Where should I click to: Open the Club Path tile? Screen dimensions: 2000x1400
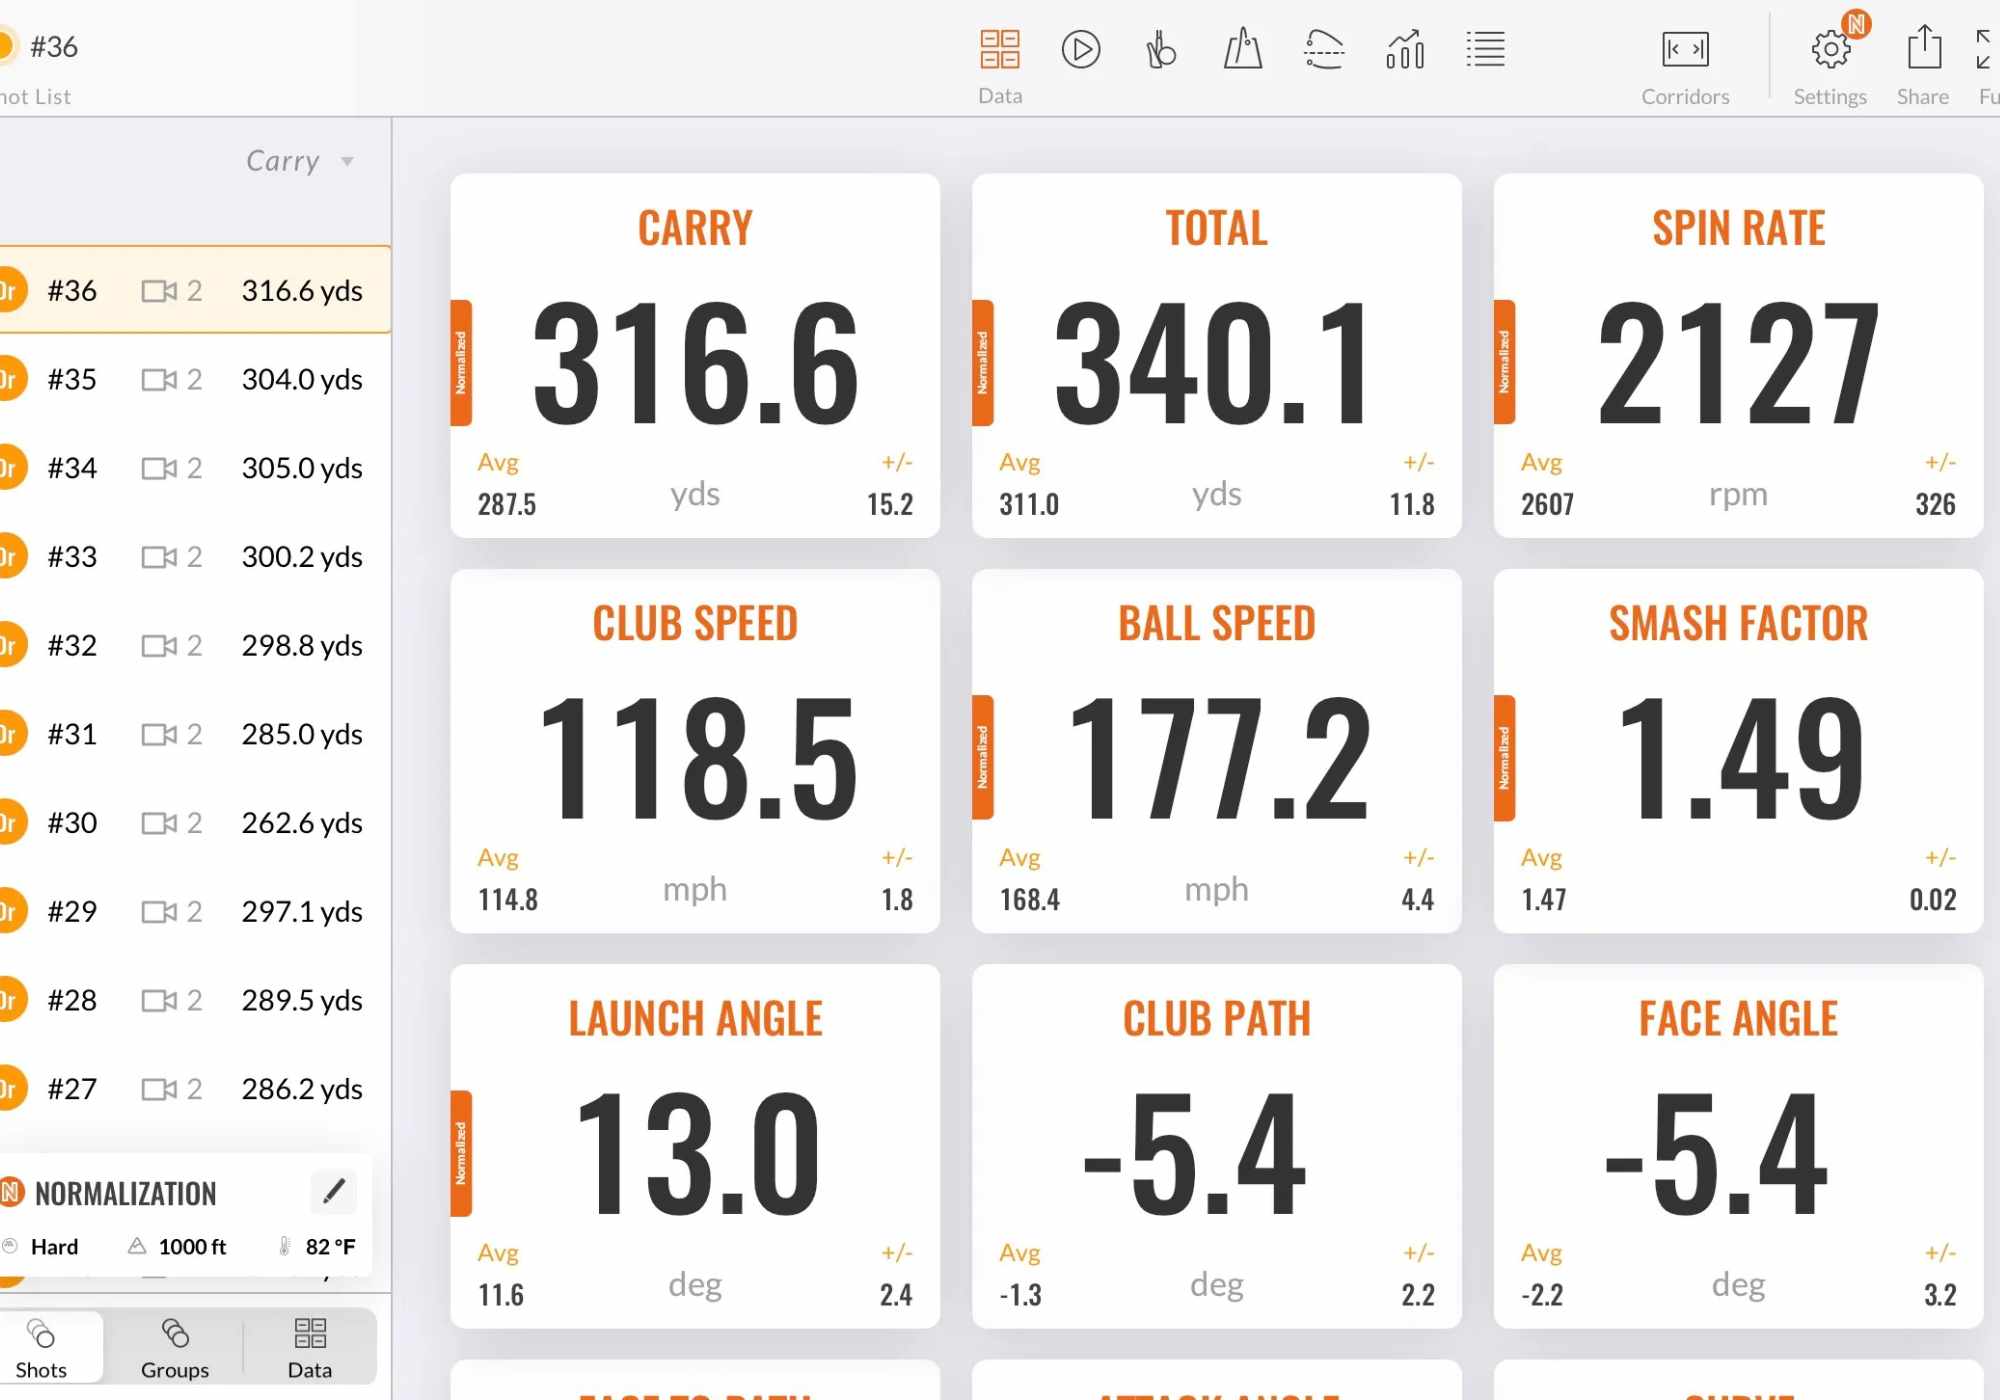1217,1147
